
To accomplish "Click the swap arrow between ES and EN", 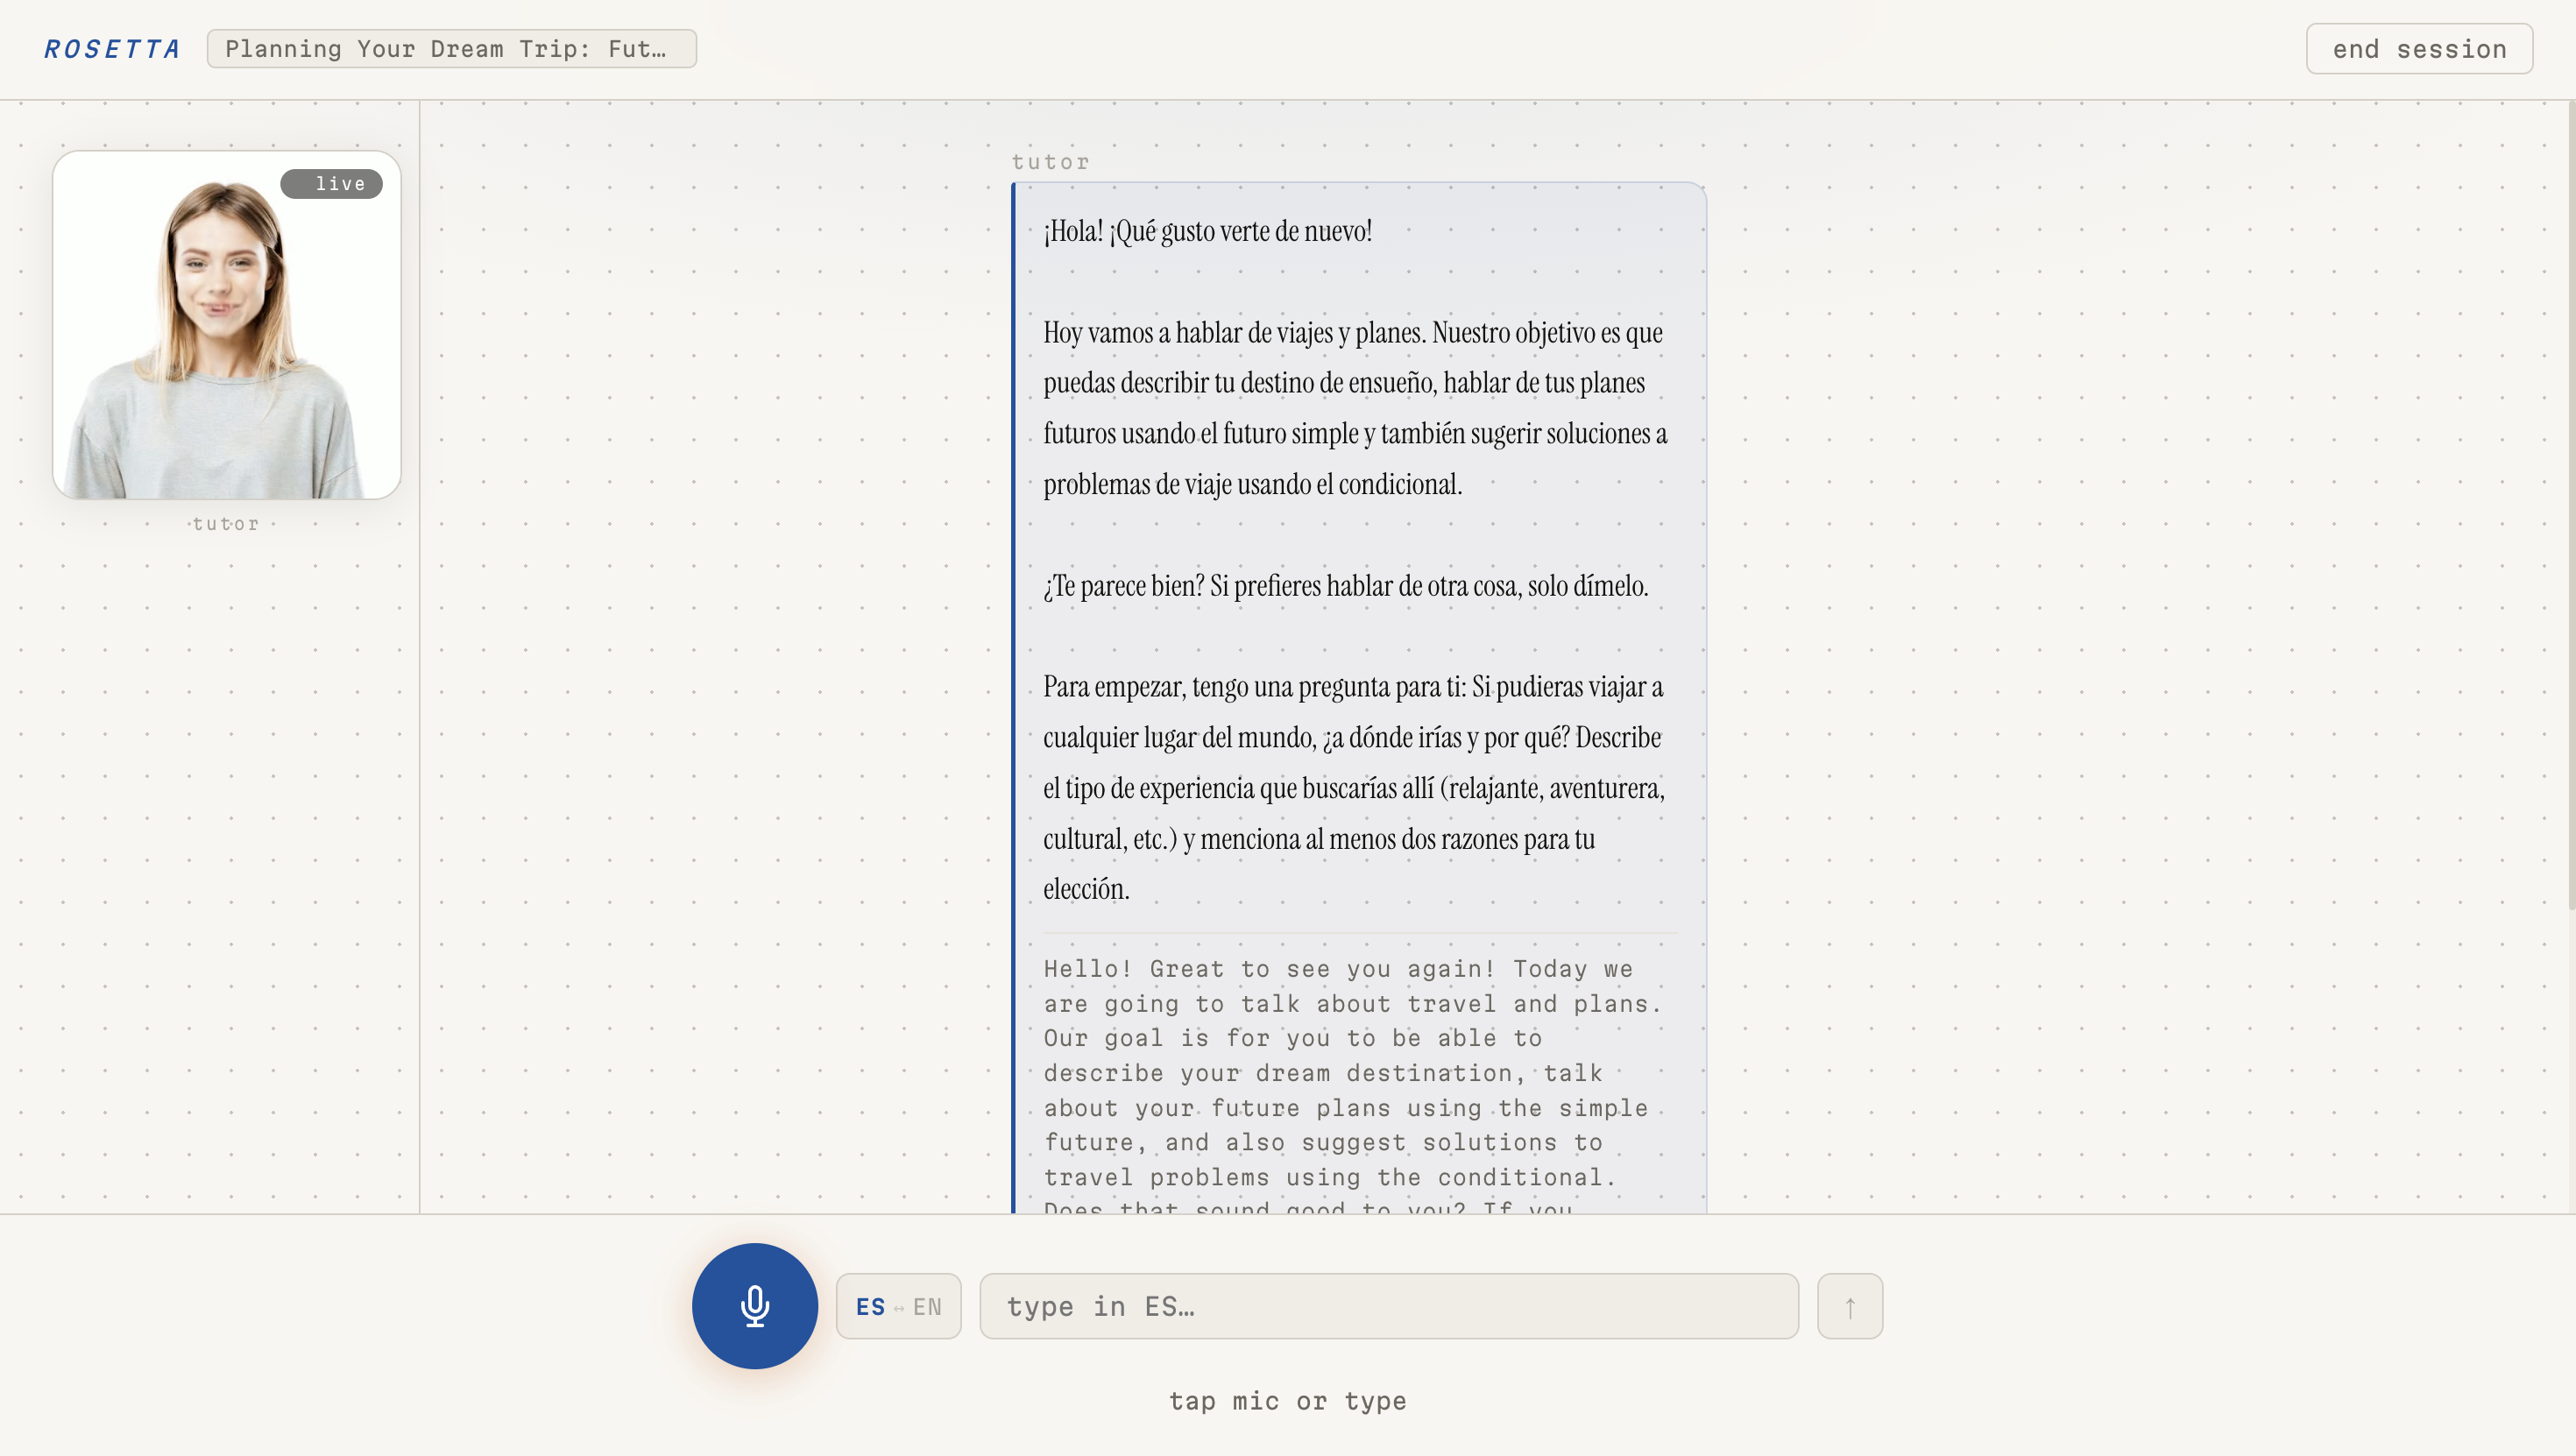I will coord(898,1308).
